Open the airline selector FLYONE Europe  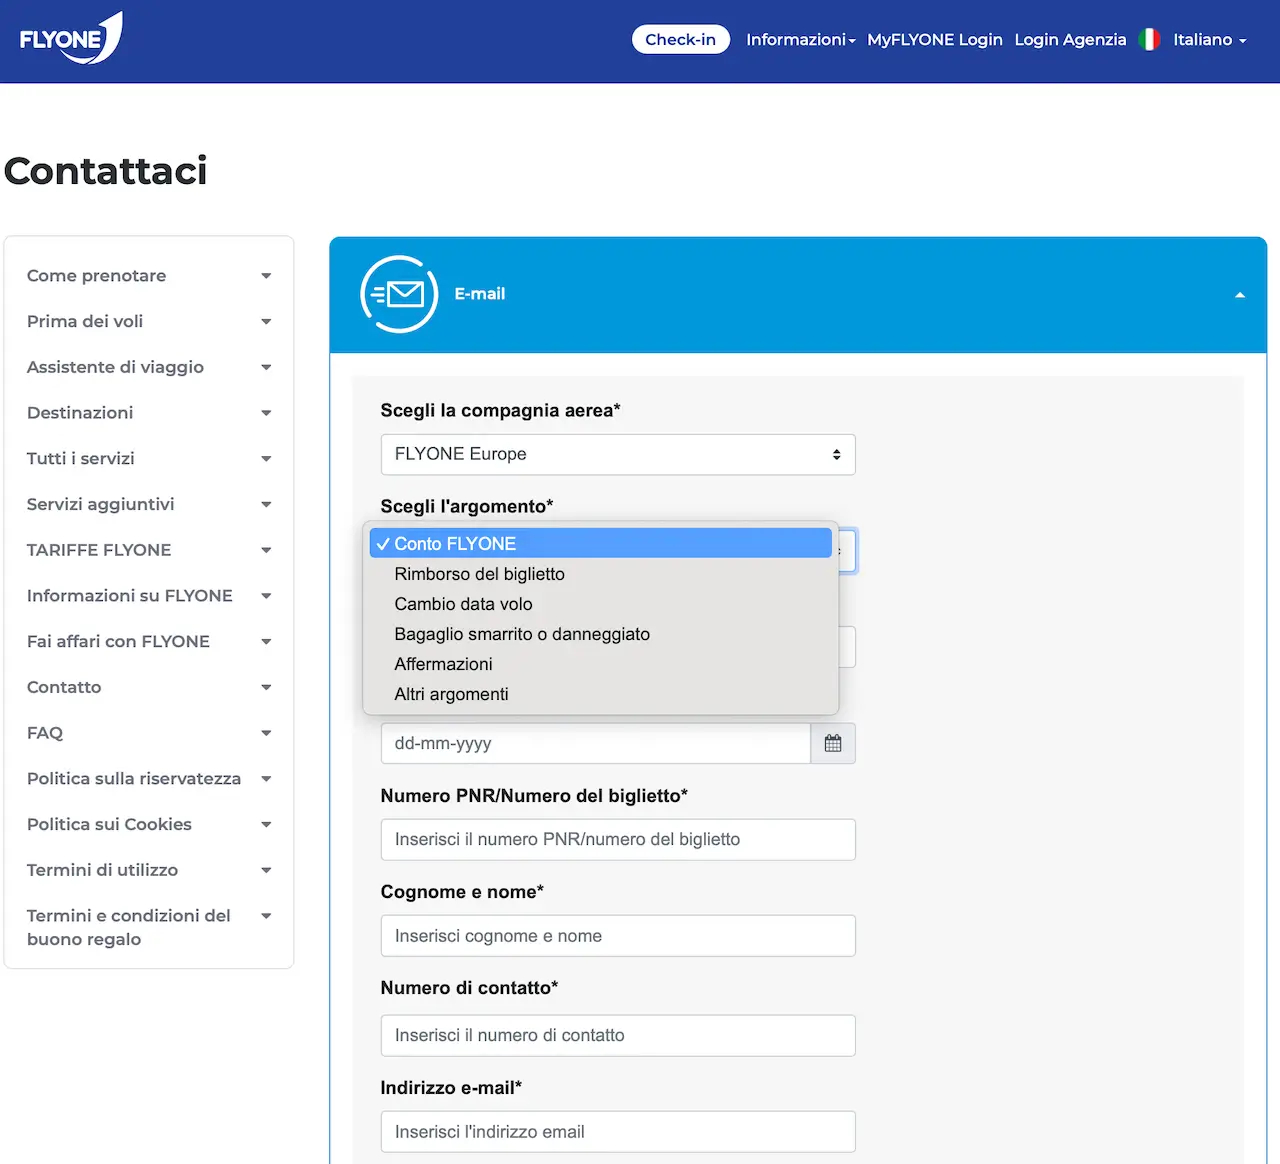coord(618,454)
